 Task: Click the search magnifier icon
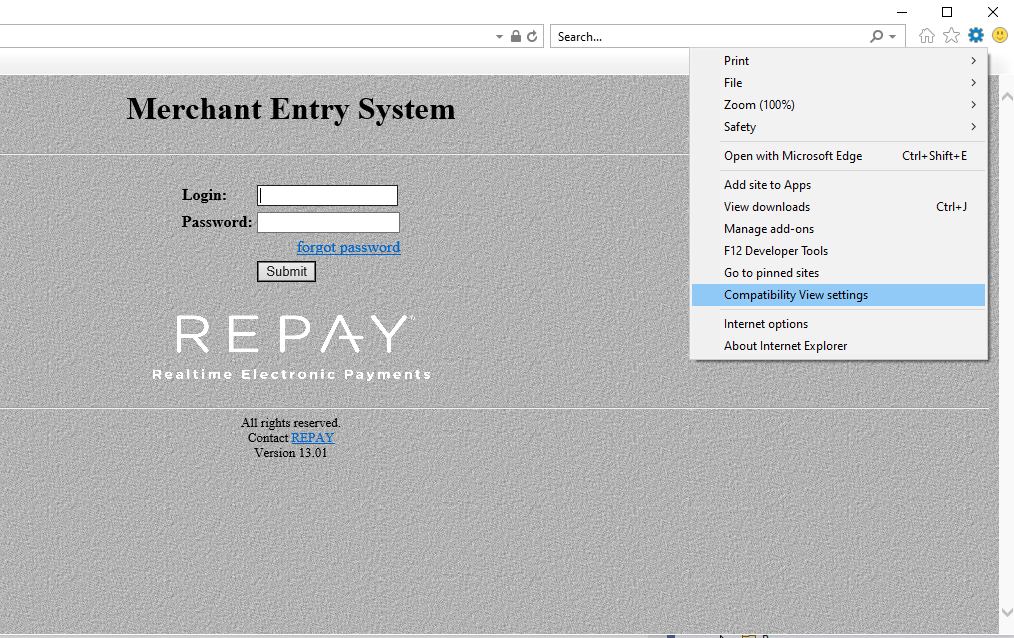click(876, 37)
